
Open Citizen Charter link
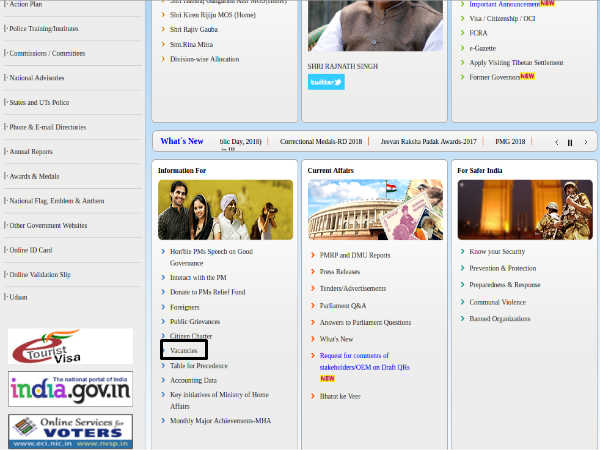[x=191, y=336]
